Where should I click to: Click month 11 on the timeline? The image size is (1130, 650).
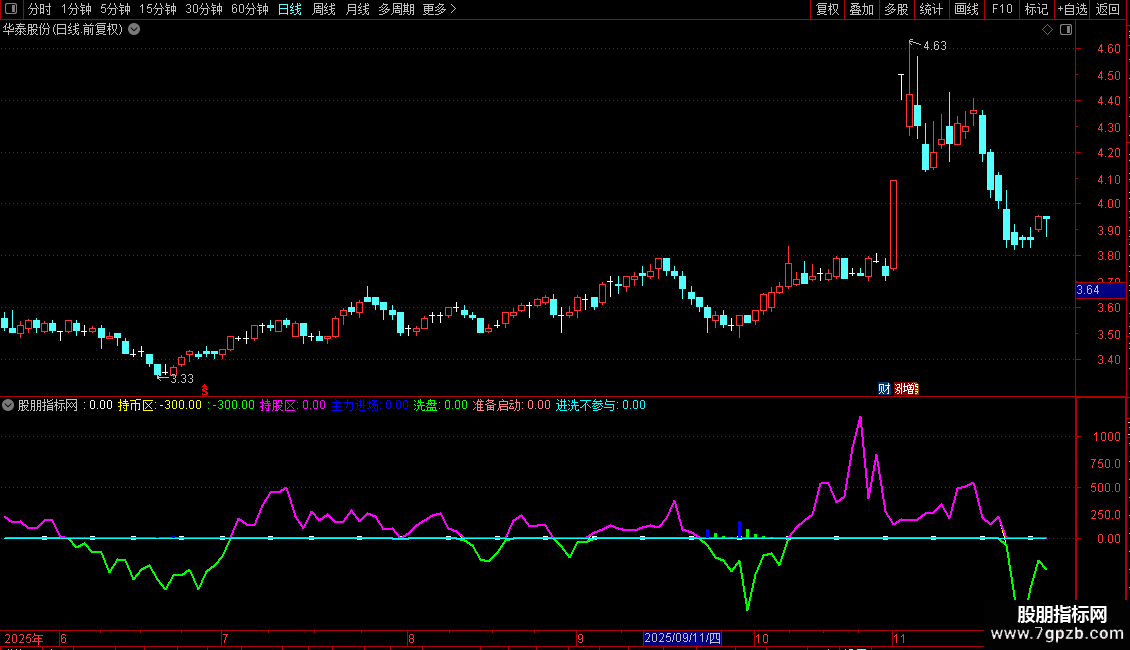pos(899,638)
